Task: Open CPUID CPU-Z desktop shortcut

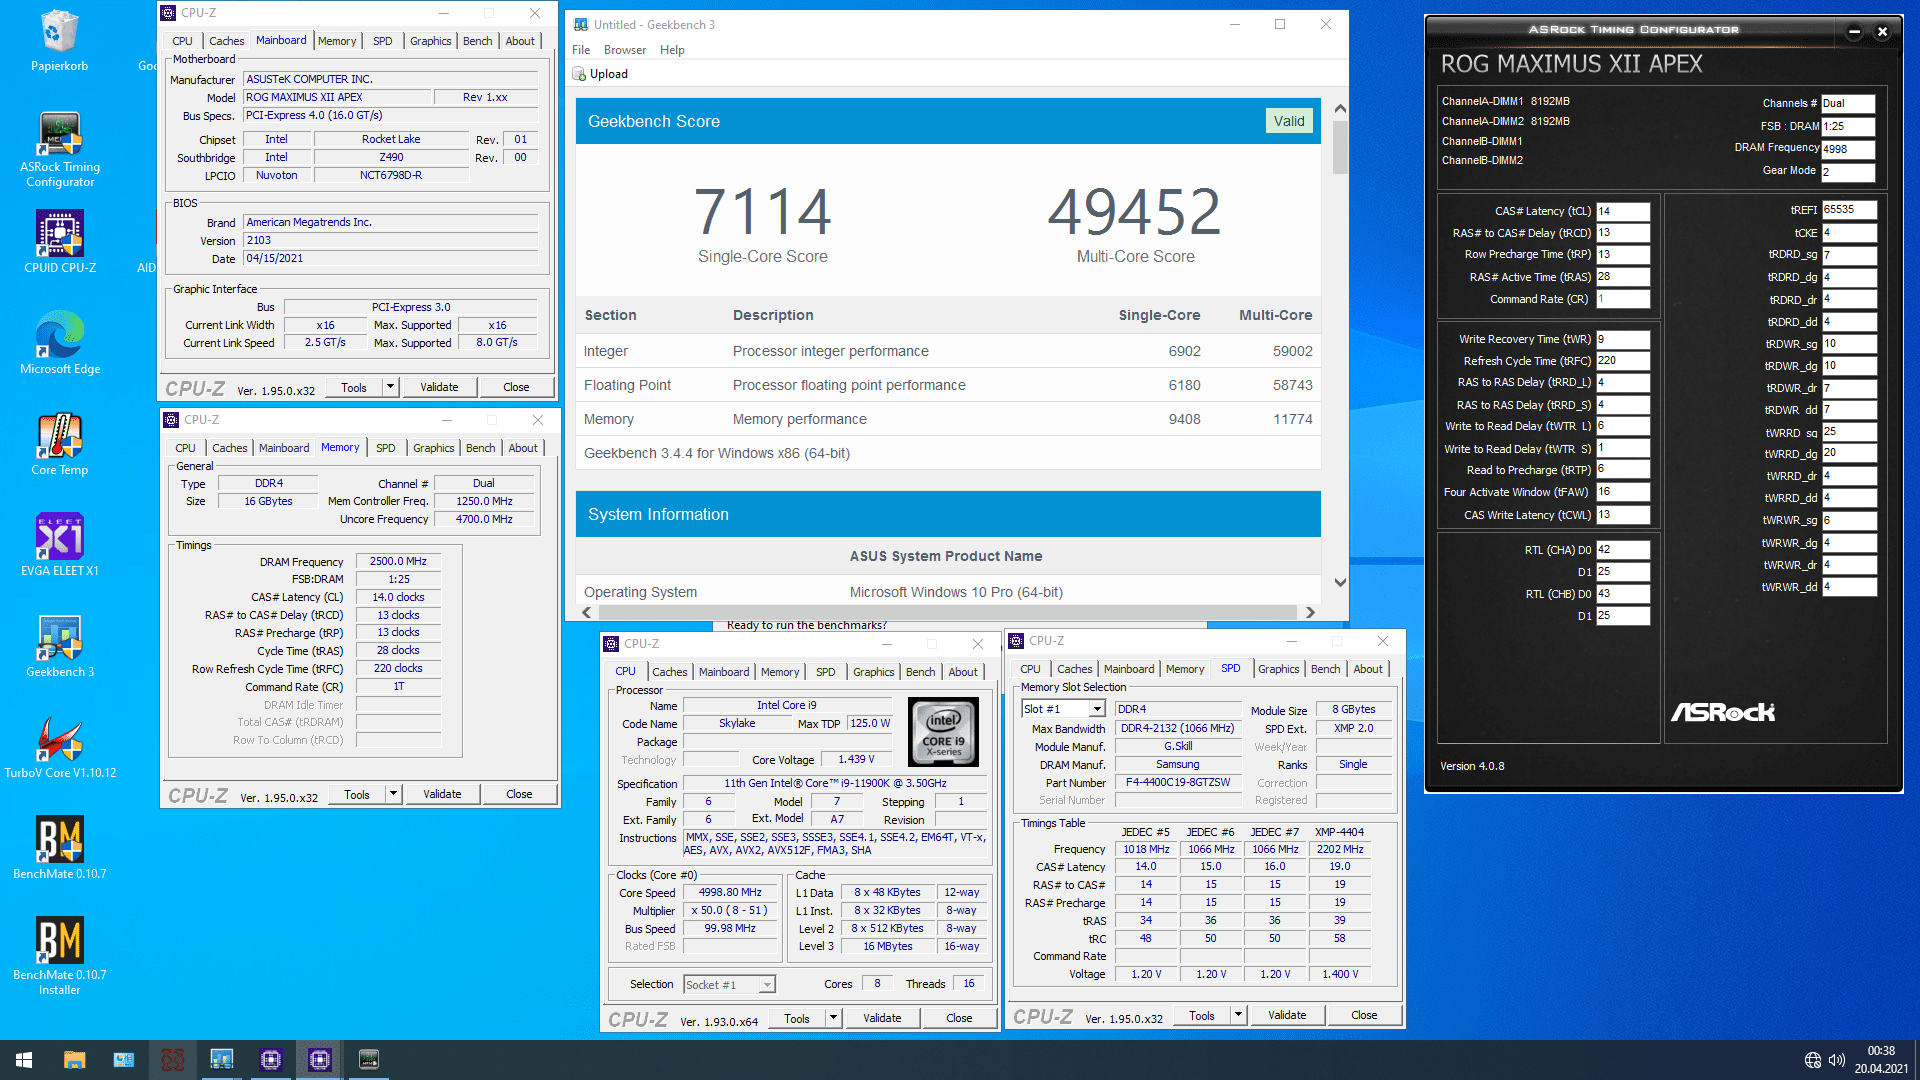Action: 60,242
